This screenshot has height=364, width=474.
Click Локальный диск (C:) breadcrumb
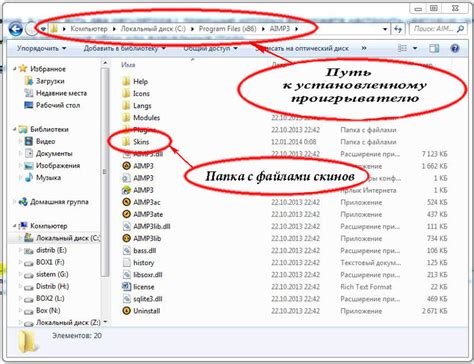pos(153,29)
